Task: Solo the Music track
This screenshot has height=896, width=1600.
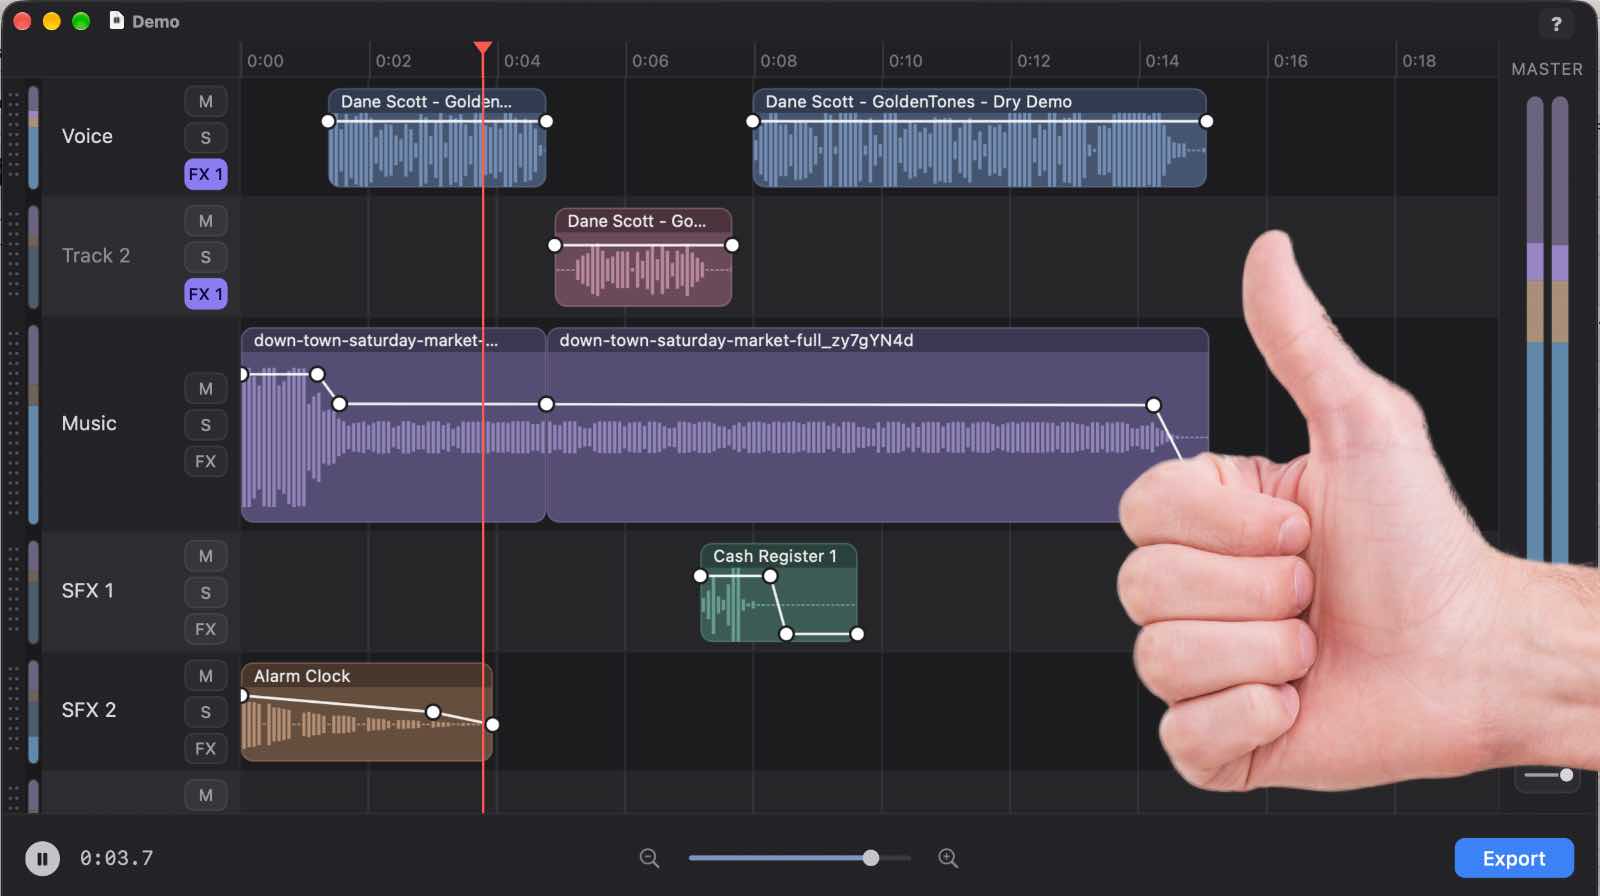Action: pyautogui.click(x=205, y=425)
